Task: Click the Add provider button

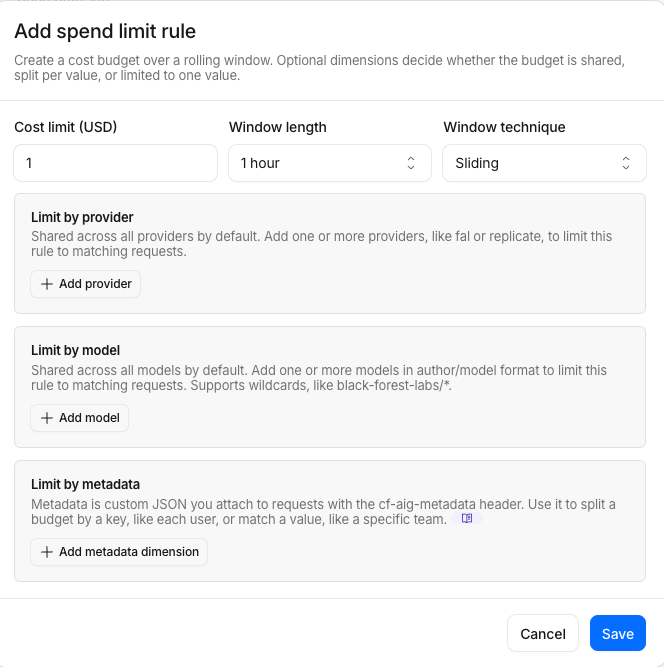Action: (x=85, y=284)
